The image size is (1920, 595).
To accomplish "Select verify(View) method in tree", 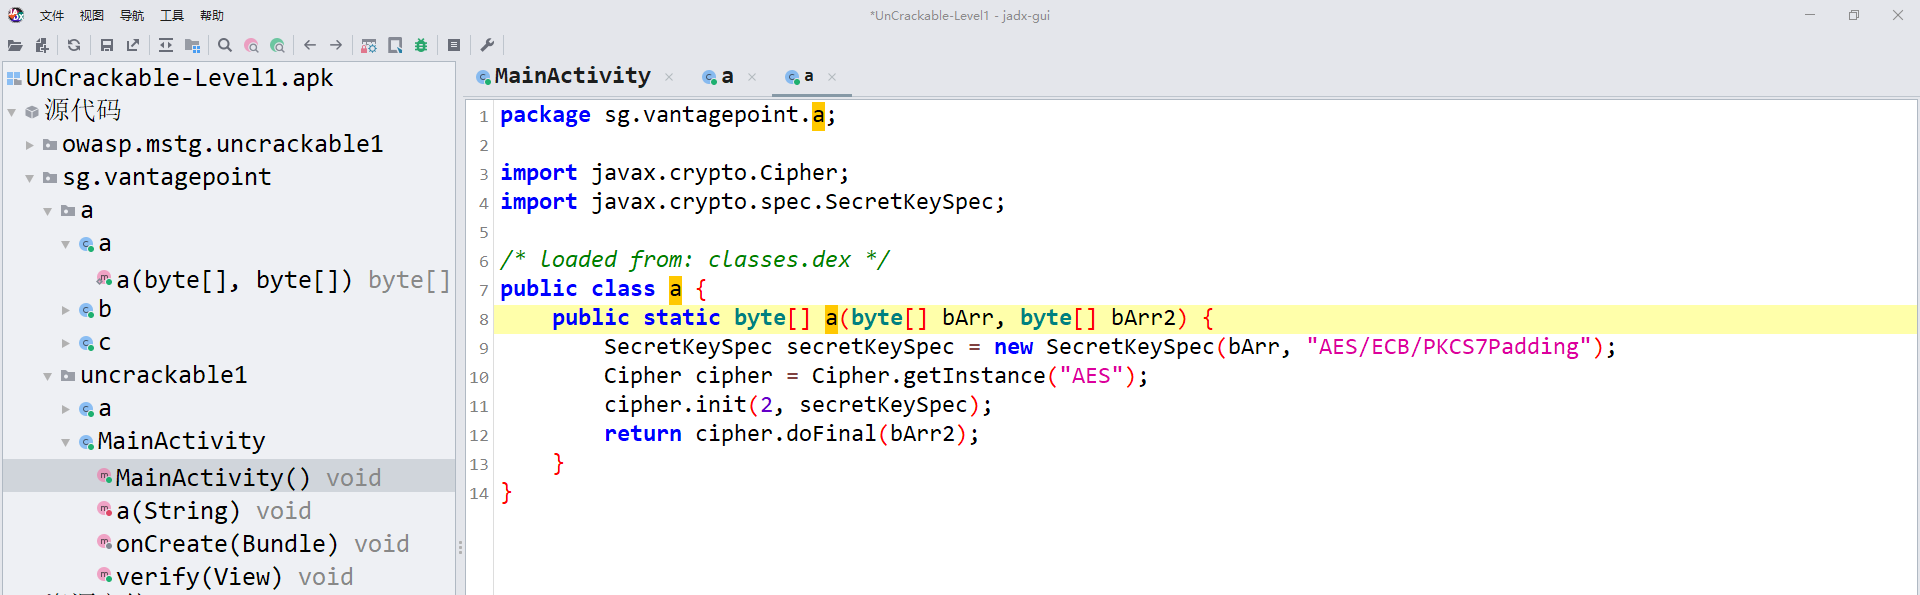I will click(199, 577).
